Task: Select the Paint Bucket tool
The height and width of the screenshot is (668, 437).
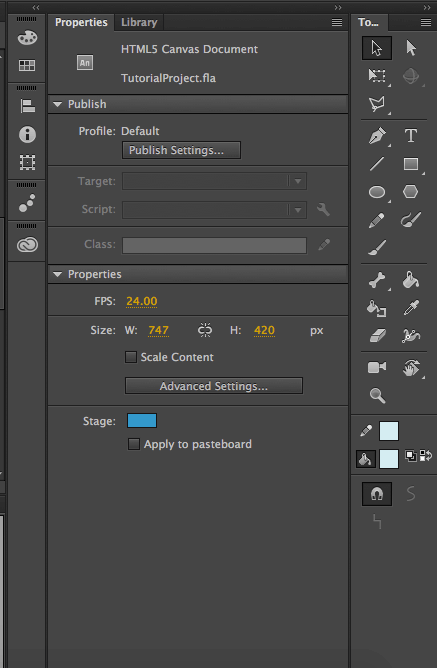Action: click(x=411, y=280)
